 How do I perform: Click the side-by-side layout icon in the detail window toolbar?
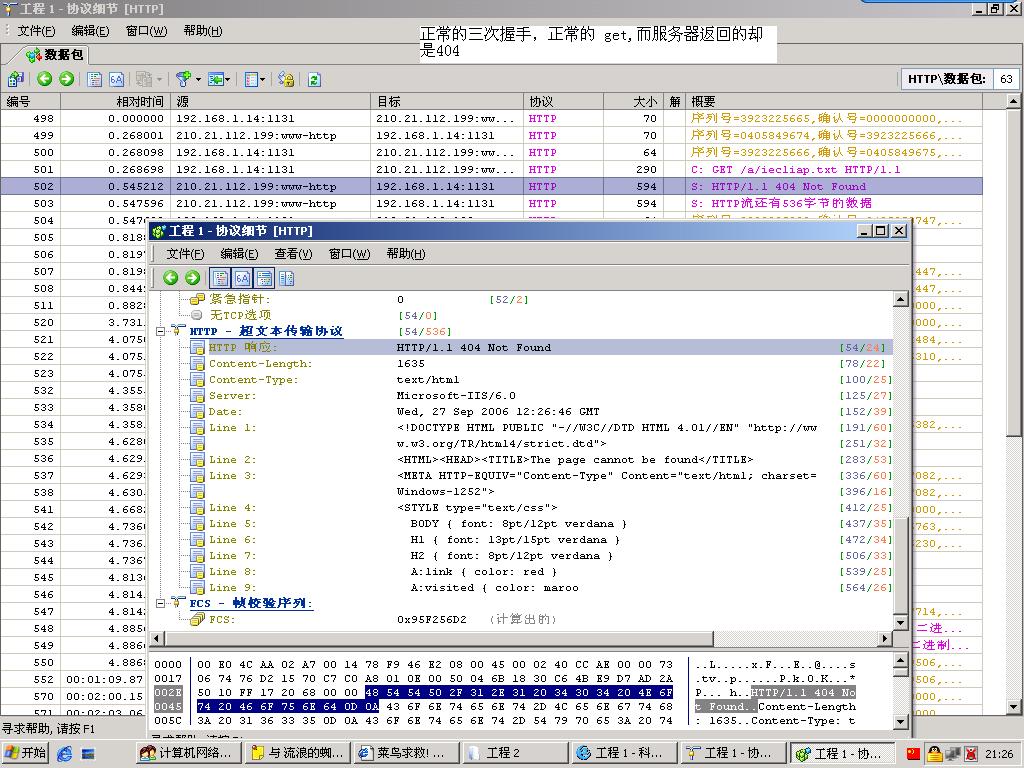(x=286, y=278)
